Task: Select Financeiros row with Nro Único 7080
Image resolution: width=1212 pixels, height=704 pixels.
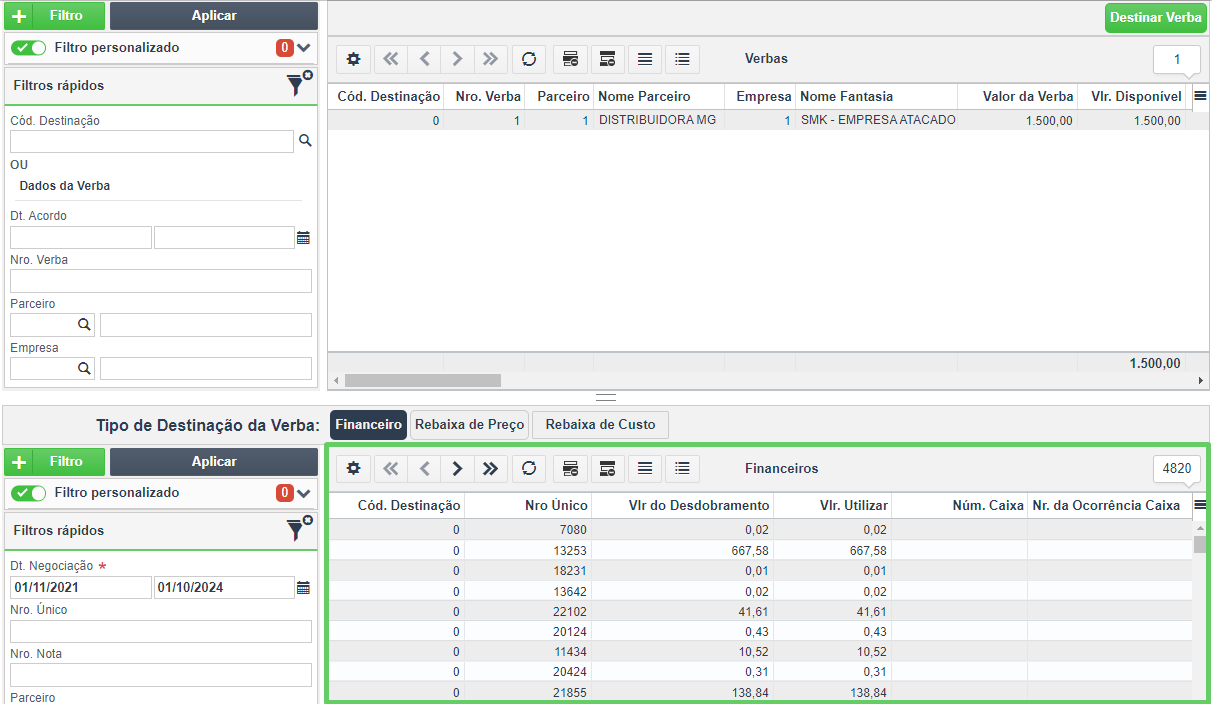Action: tap(760, 530)
